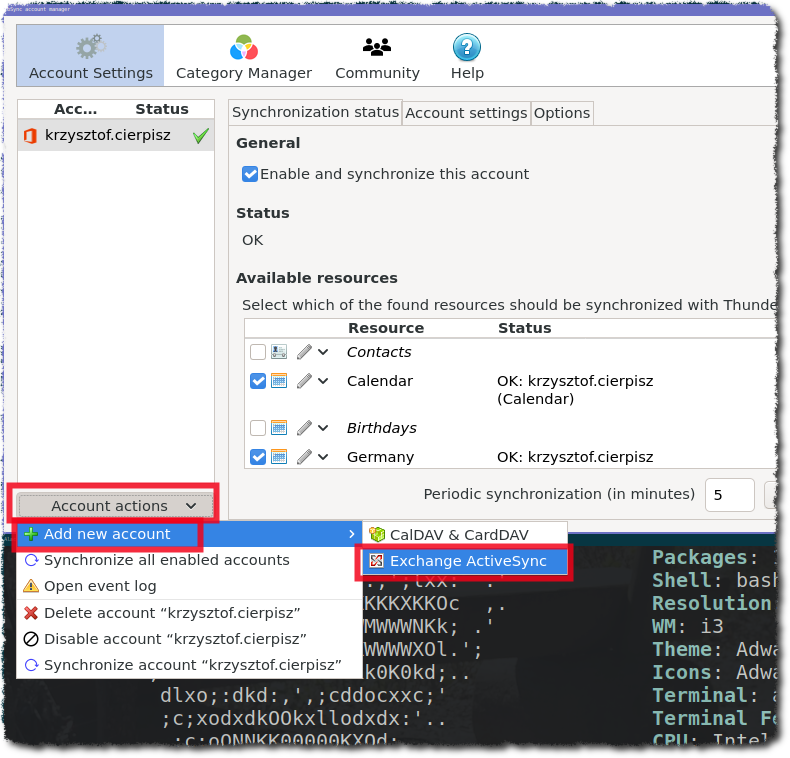Enable the Birthdays resource checkbox

[258, 428]
